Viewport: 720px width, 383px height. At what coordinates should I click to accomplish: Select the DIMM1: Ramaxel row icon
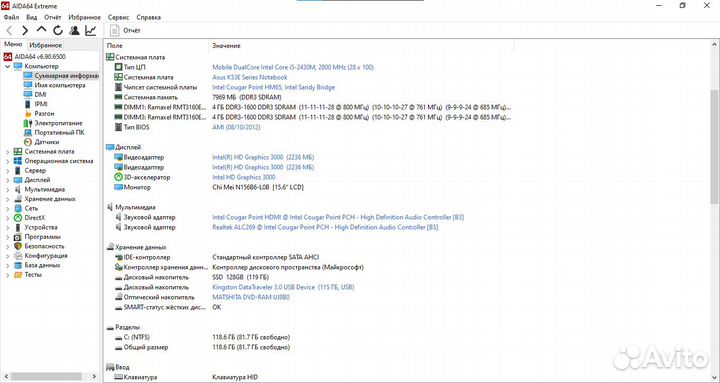tap(118, 107)
